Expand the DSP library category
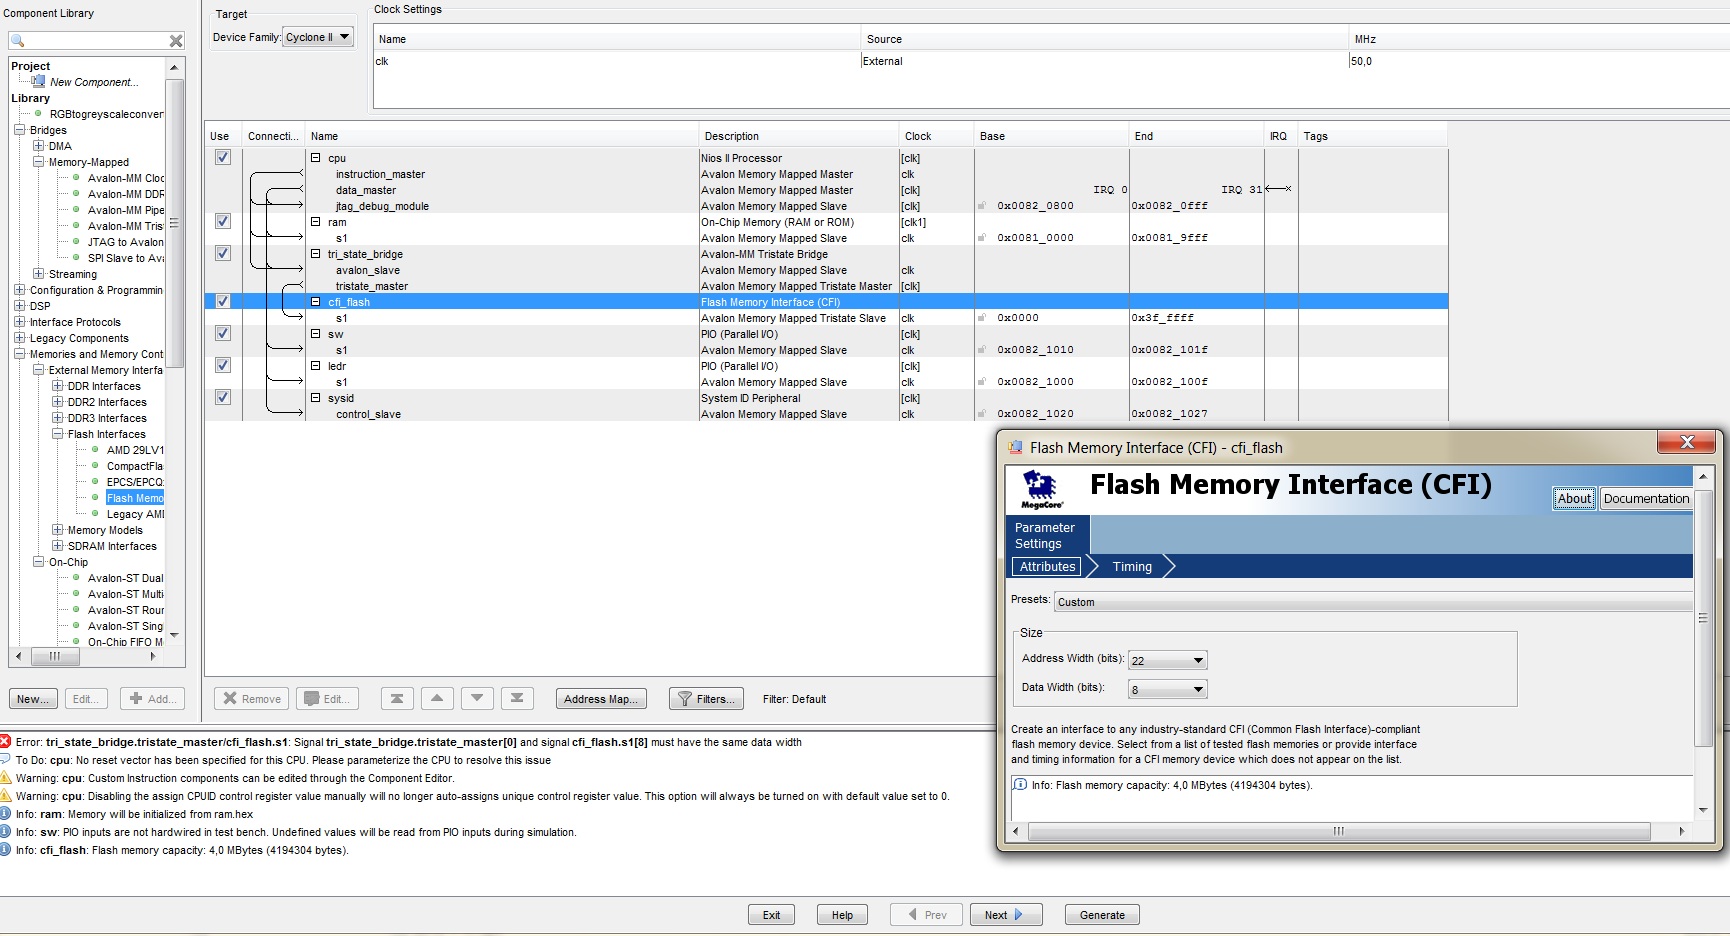 point(19,305)
